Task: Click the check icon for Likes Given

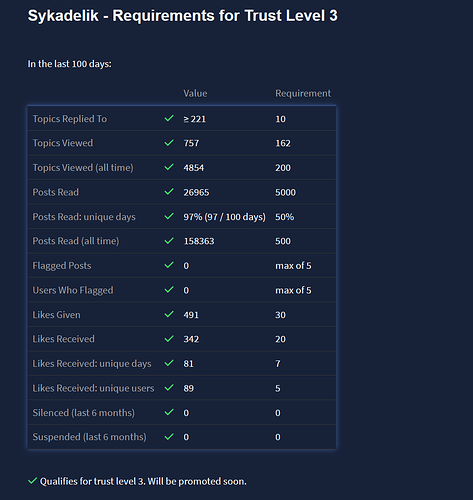Action: pos(169,314)
